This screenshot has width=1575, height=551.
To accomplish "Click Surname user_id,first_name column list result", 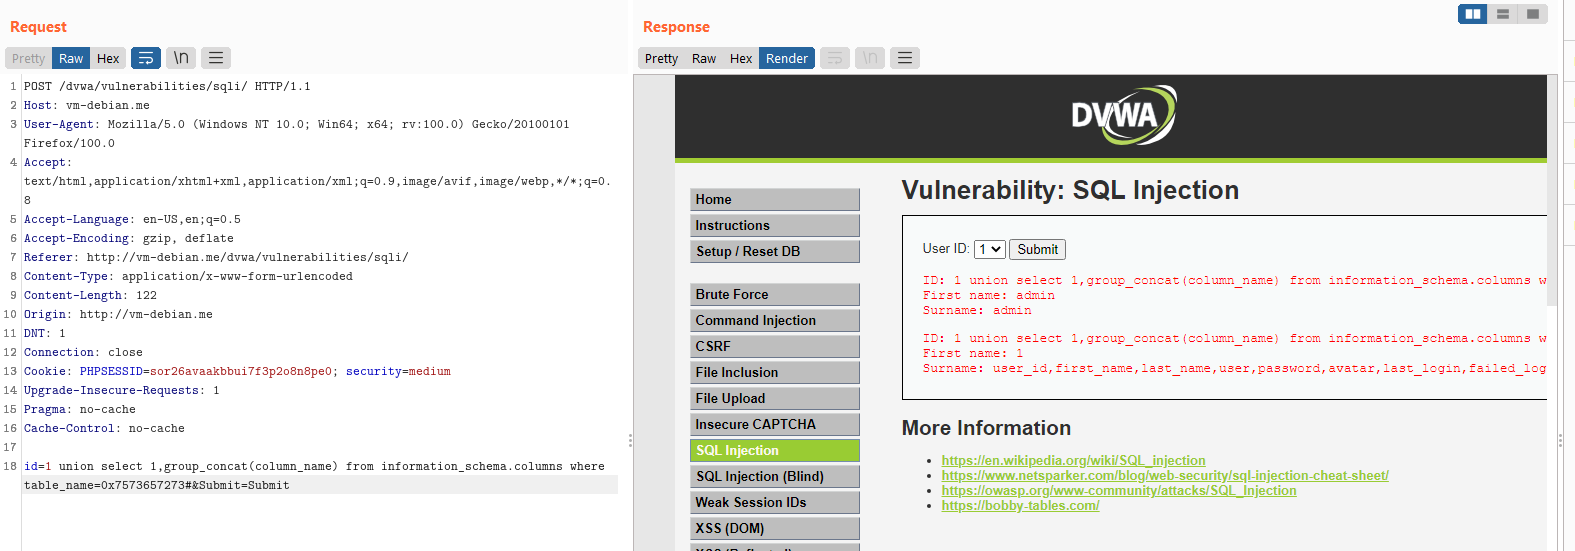I will 1234,368.
